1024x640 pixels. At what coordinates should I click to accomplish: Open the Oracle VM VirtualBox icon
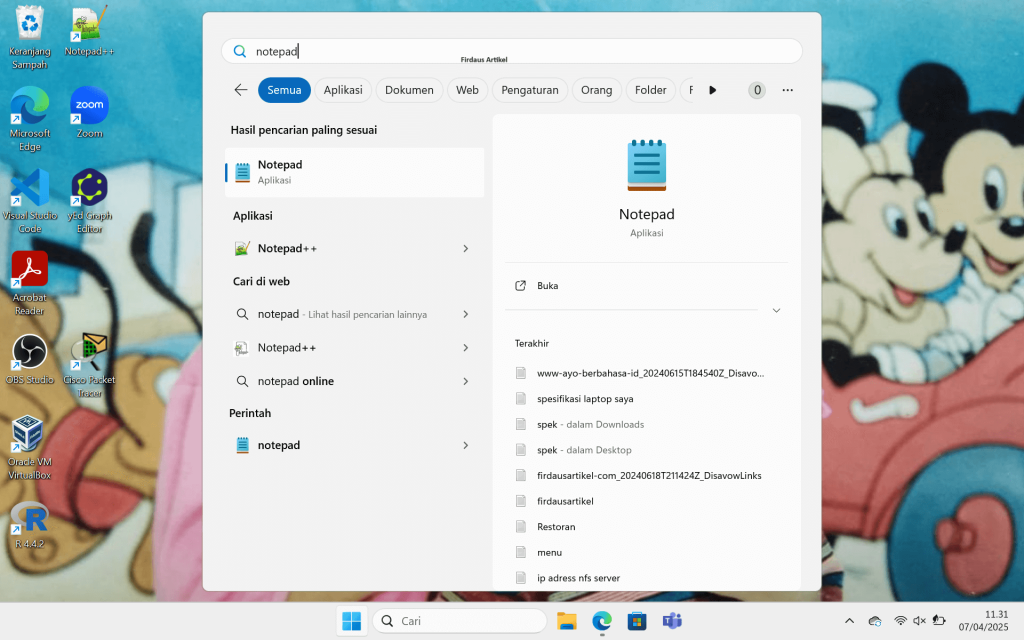(x=29, y=435)
